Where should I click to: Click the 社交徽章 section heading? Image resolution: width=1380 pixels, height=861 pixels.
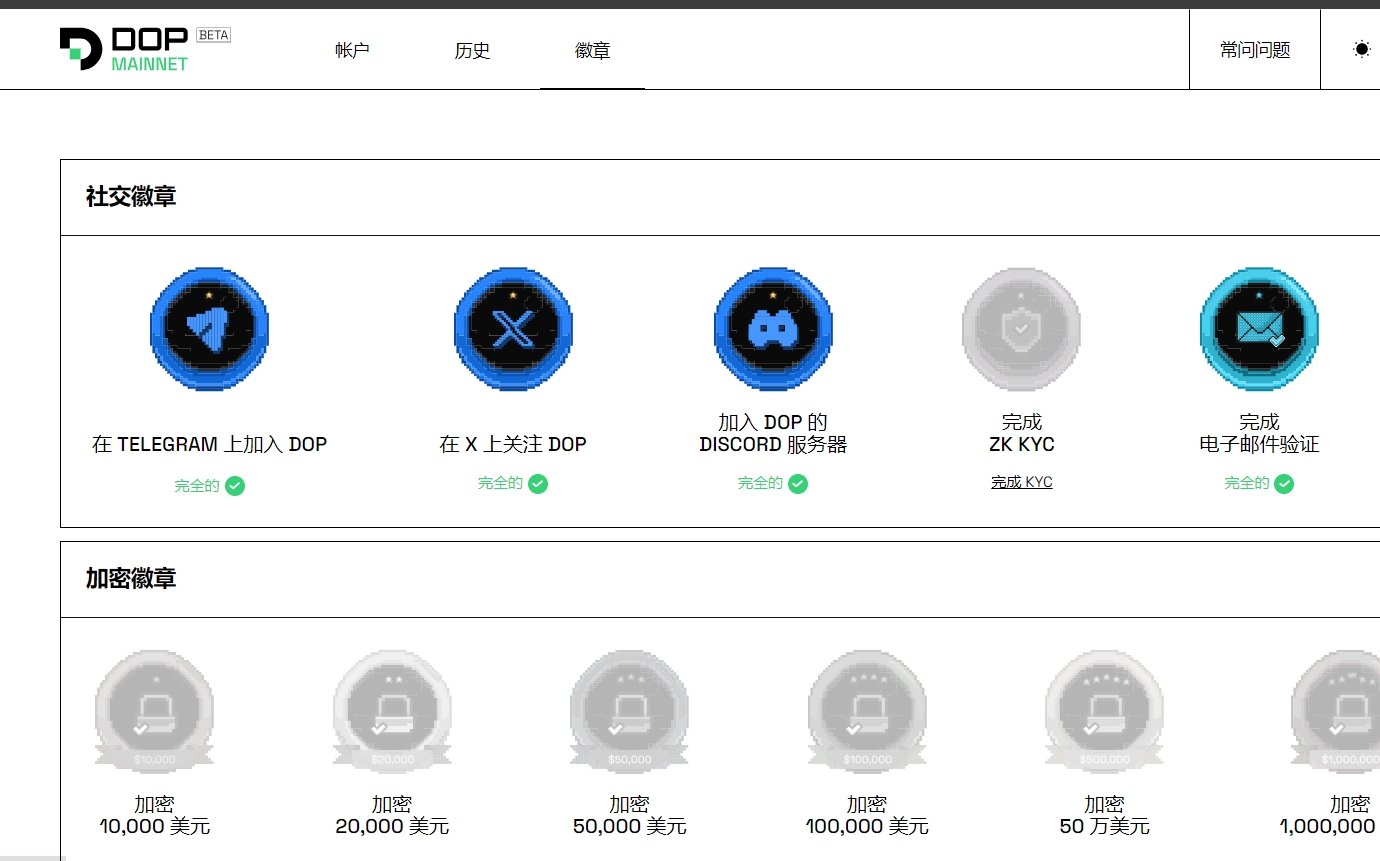point(131,197)
